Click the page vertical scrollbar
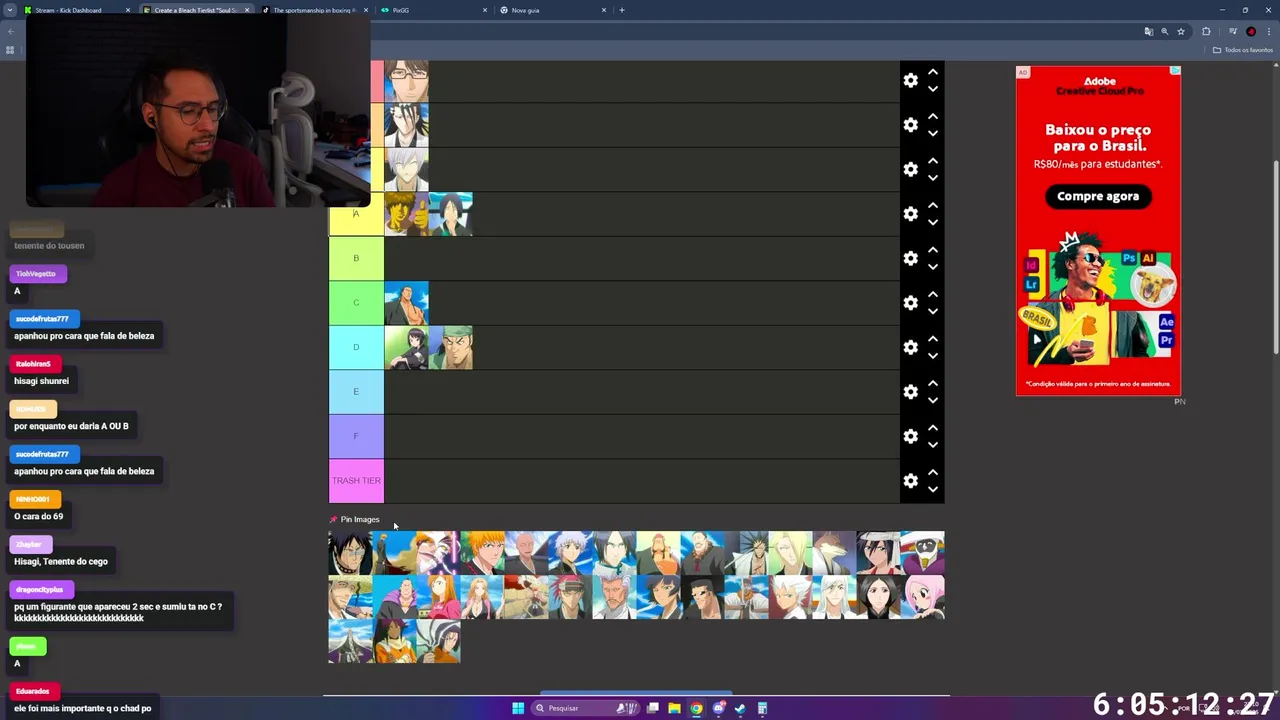 pyautogui.click(x=1275, y=255)
